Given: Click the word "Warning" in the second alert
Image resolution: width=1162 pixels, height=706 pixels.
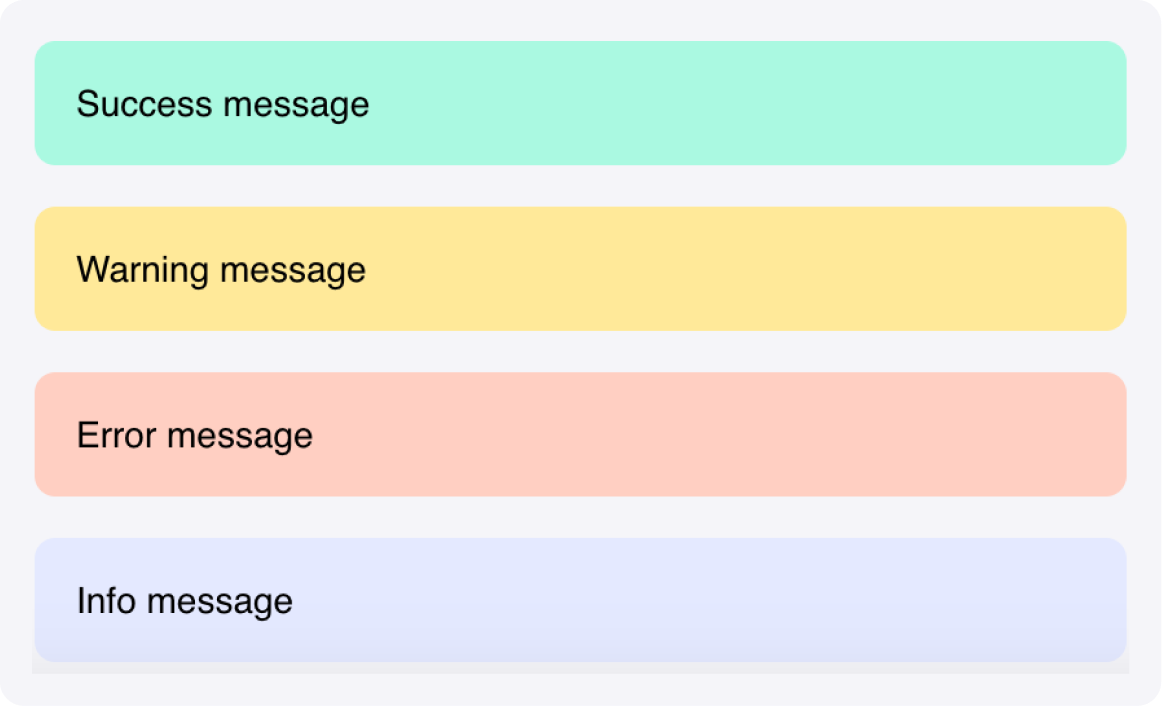Looking at the screenshot, I should (x=142, y=270).
